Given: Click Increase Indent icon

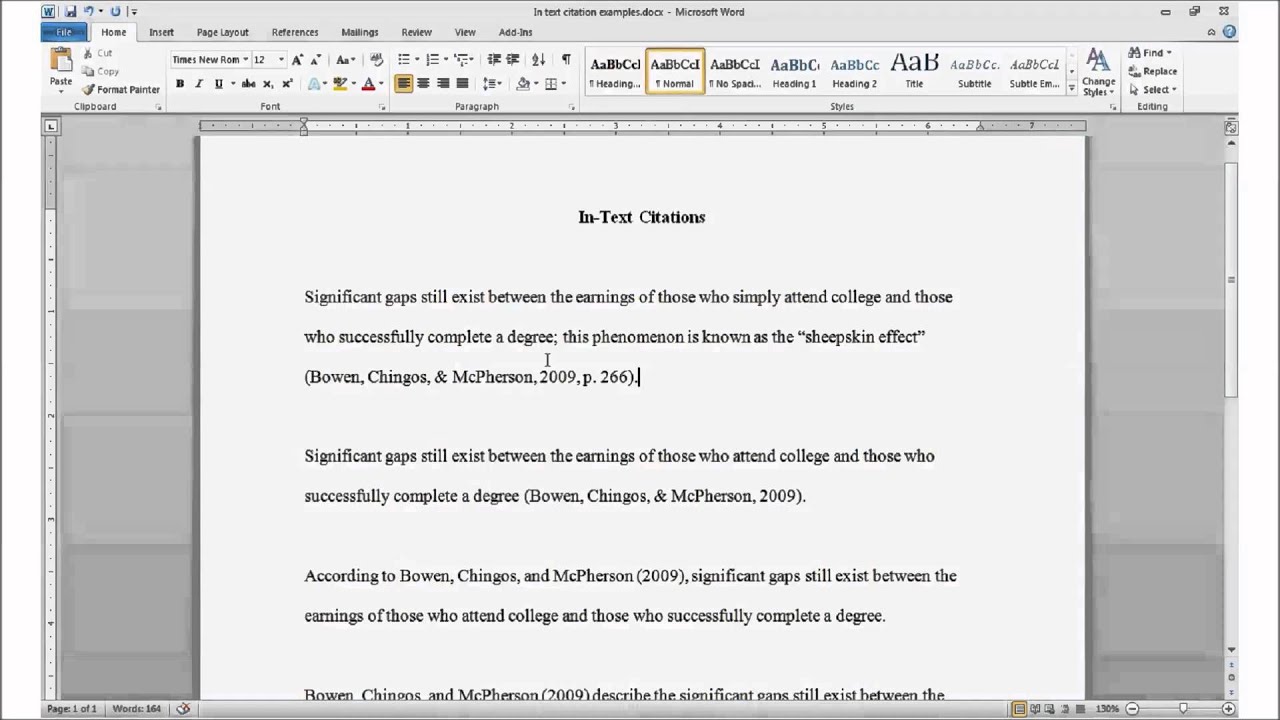Looking at the screenshot, I should pos(513,60).
